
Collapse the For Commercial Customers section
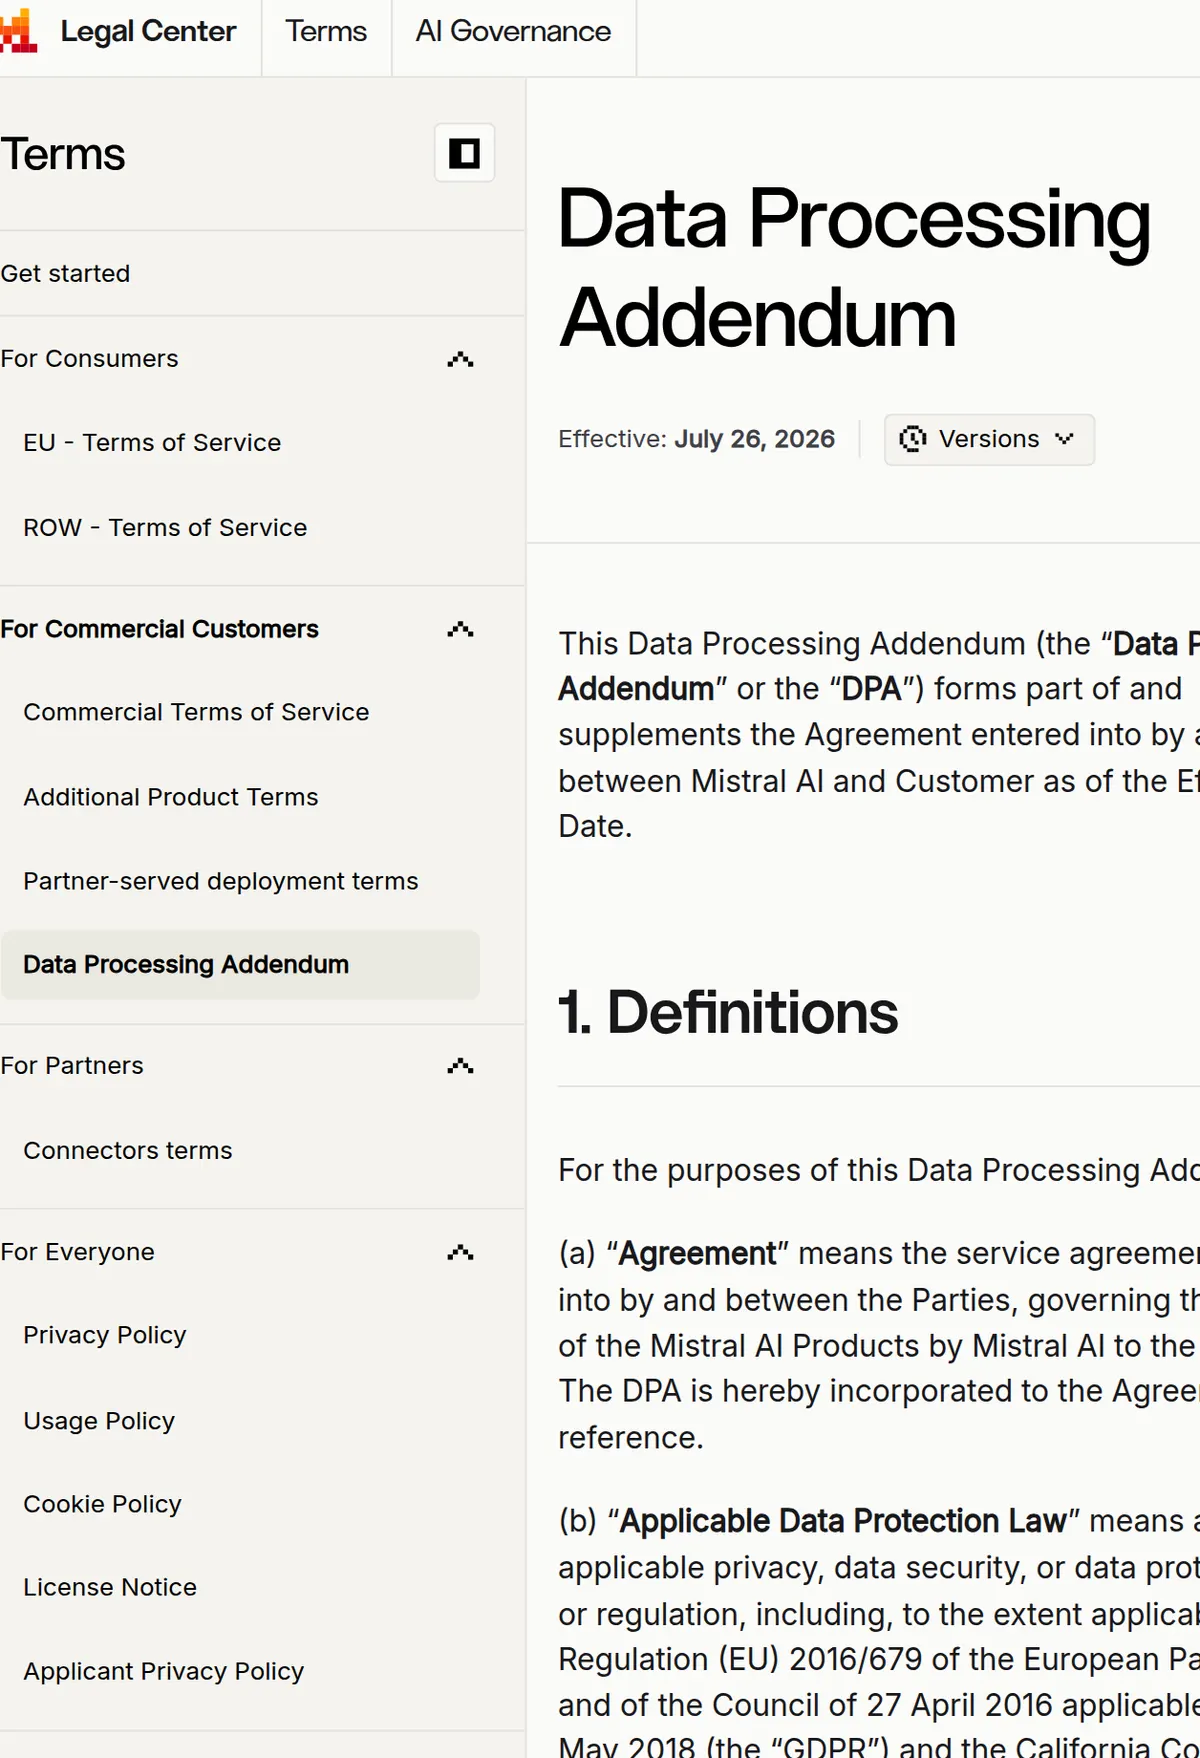tap(460, 629)
